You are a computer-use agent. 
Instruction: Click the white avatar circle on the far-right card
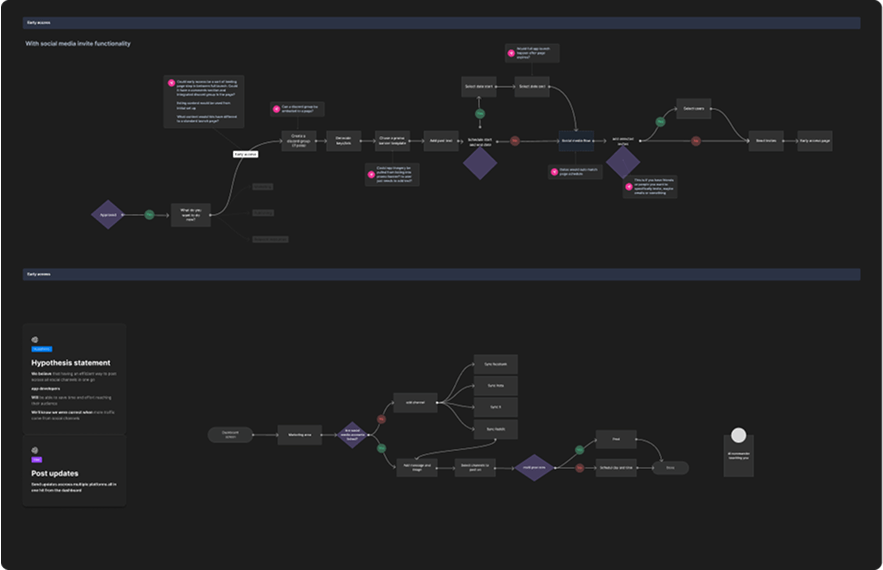coord(738,436)
